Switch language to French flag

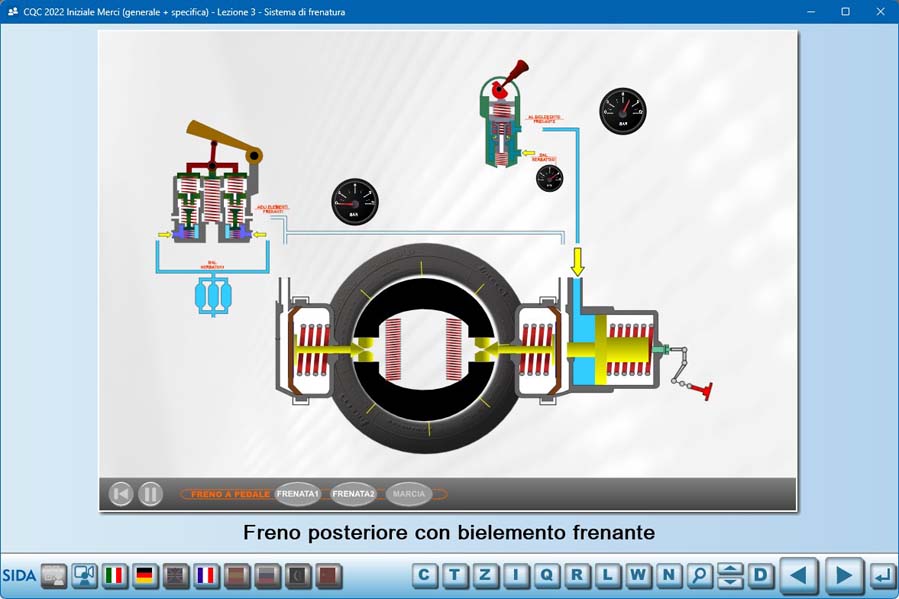coord(206,576)
